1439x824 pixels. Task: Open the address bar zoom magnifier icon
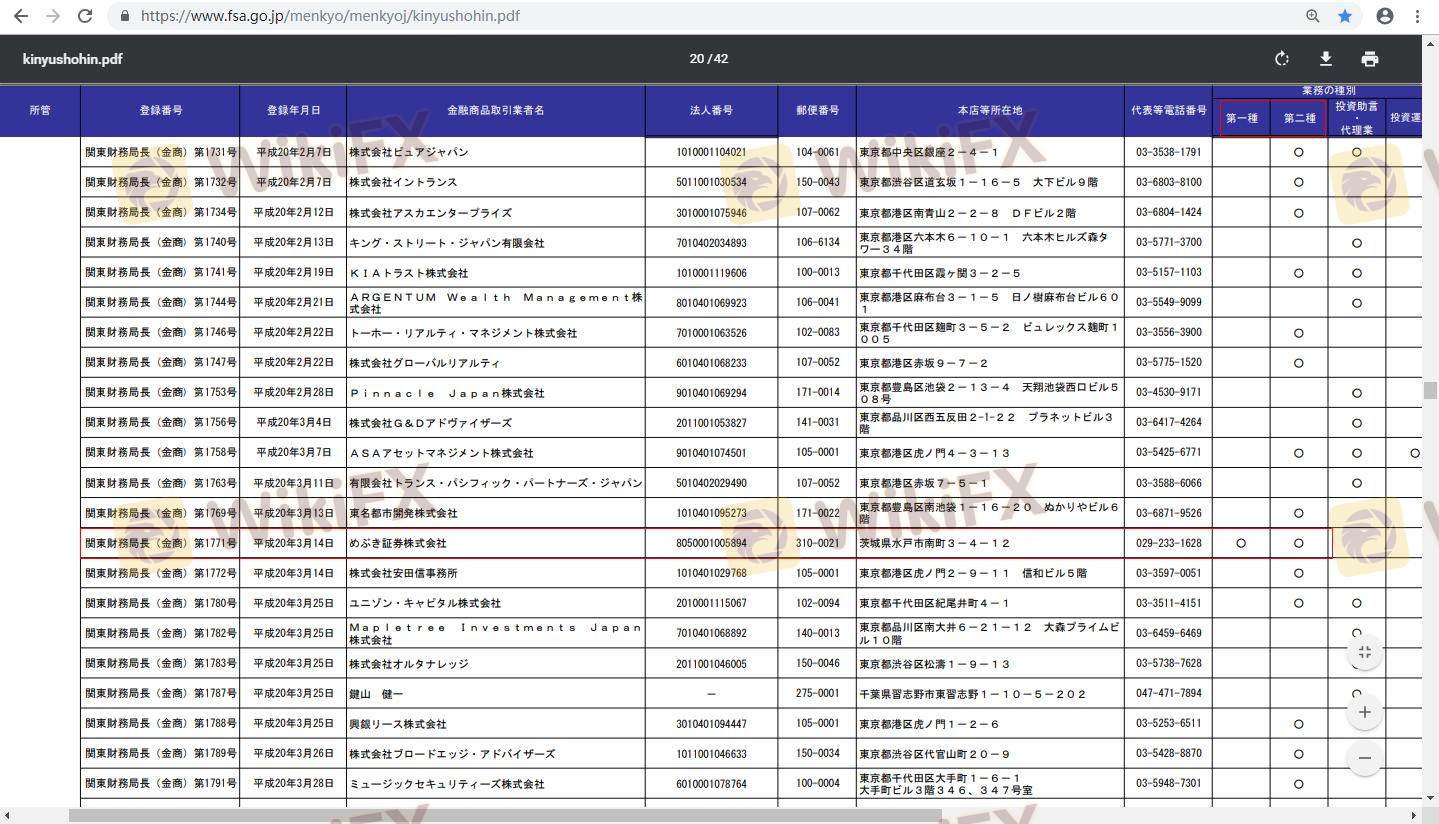pos(1313,16)
